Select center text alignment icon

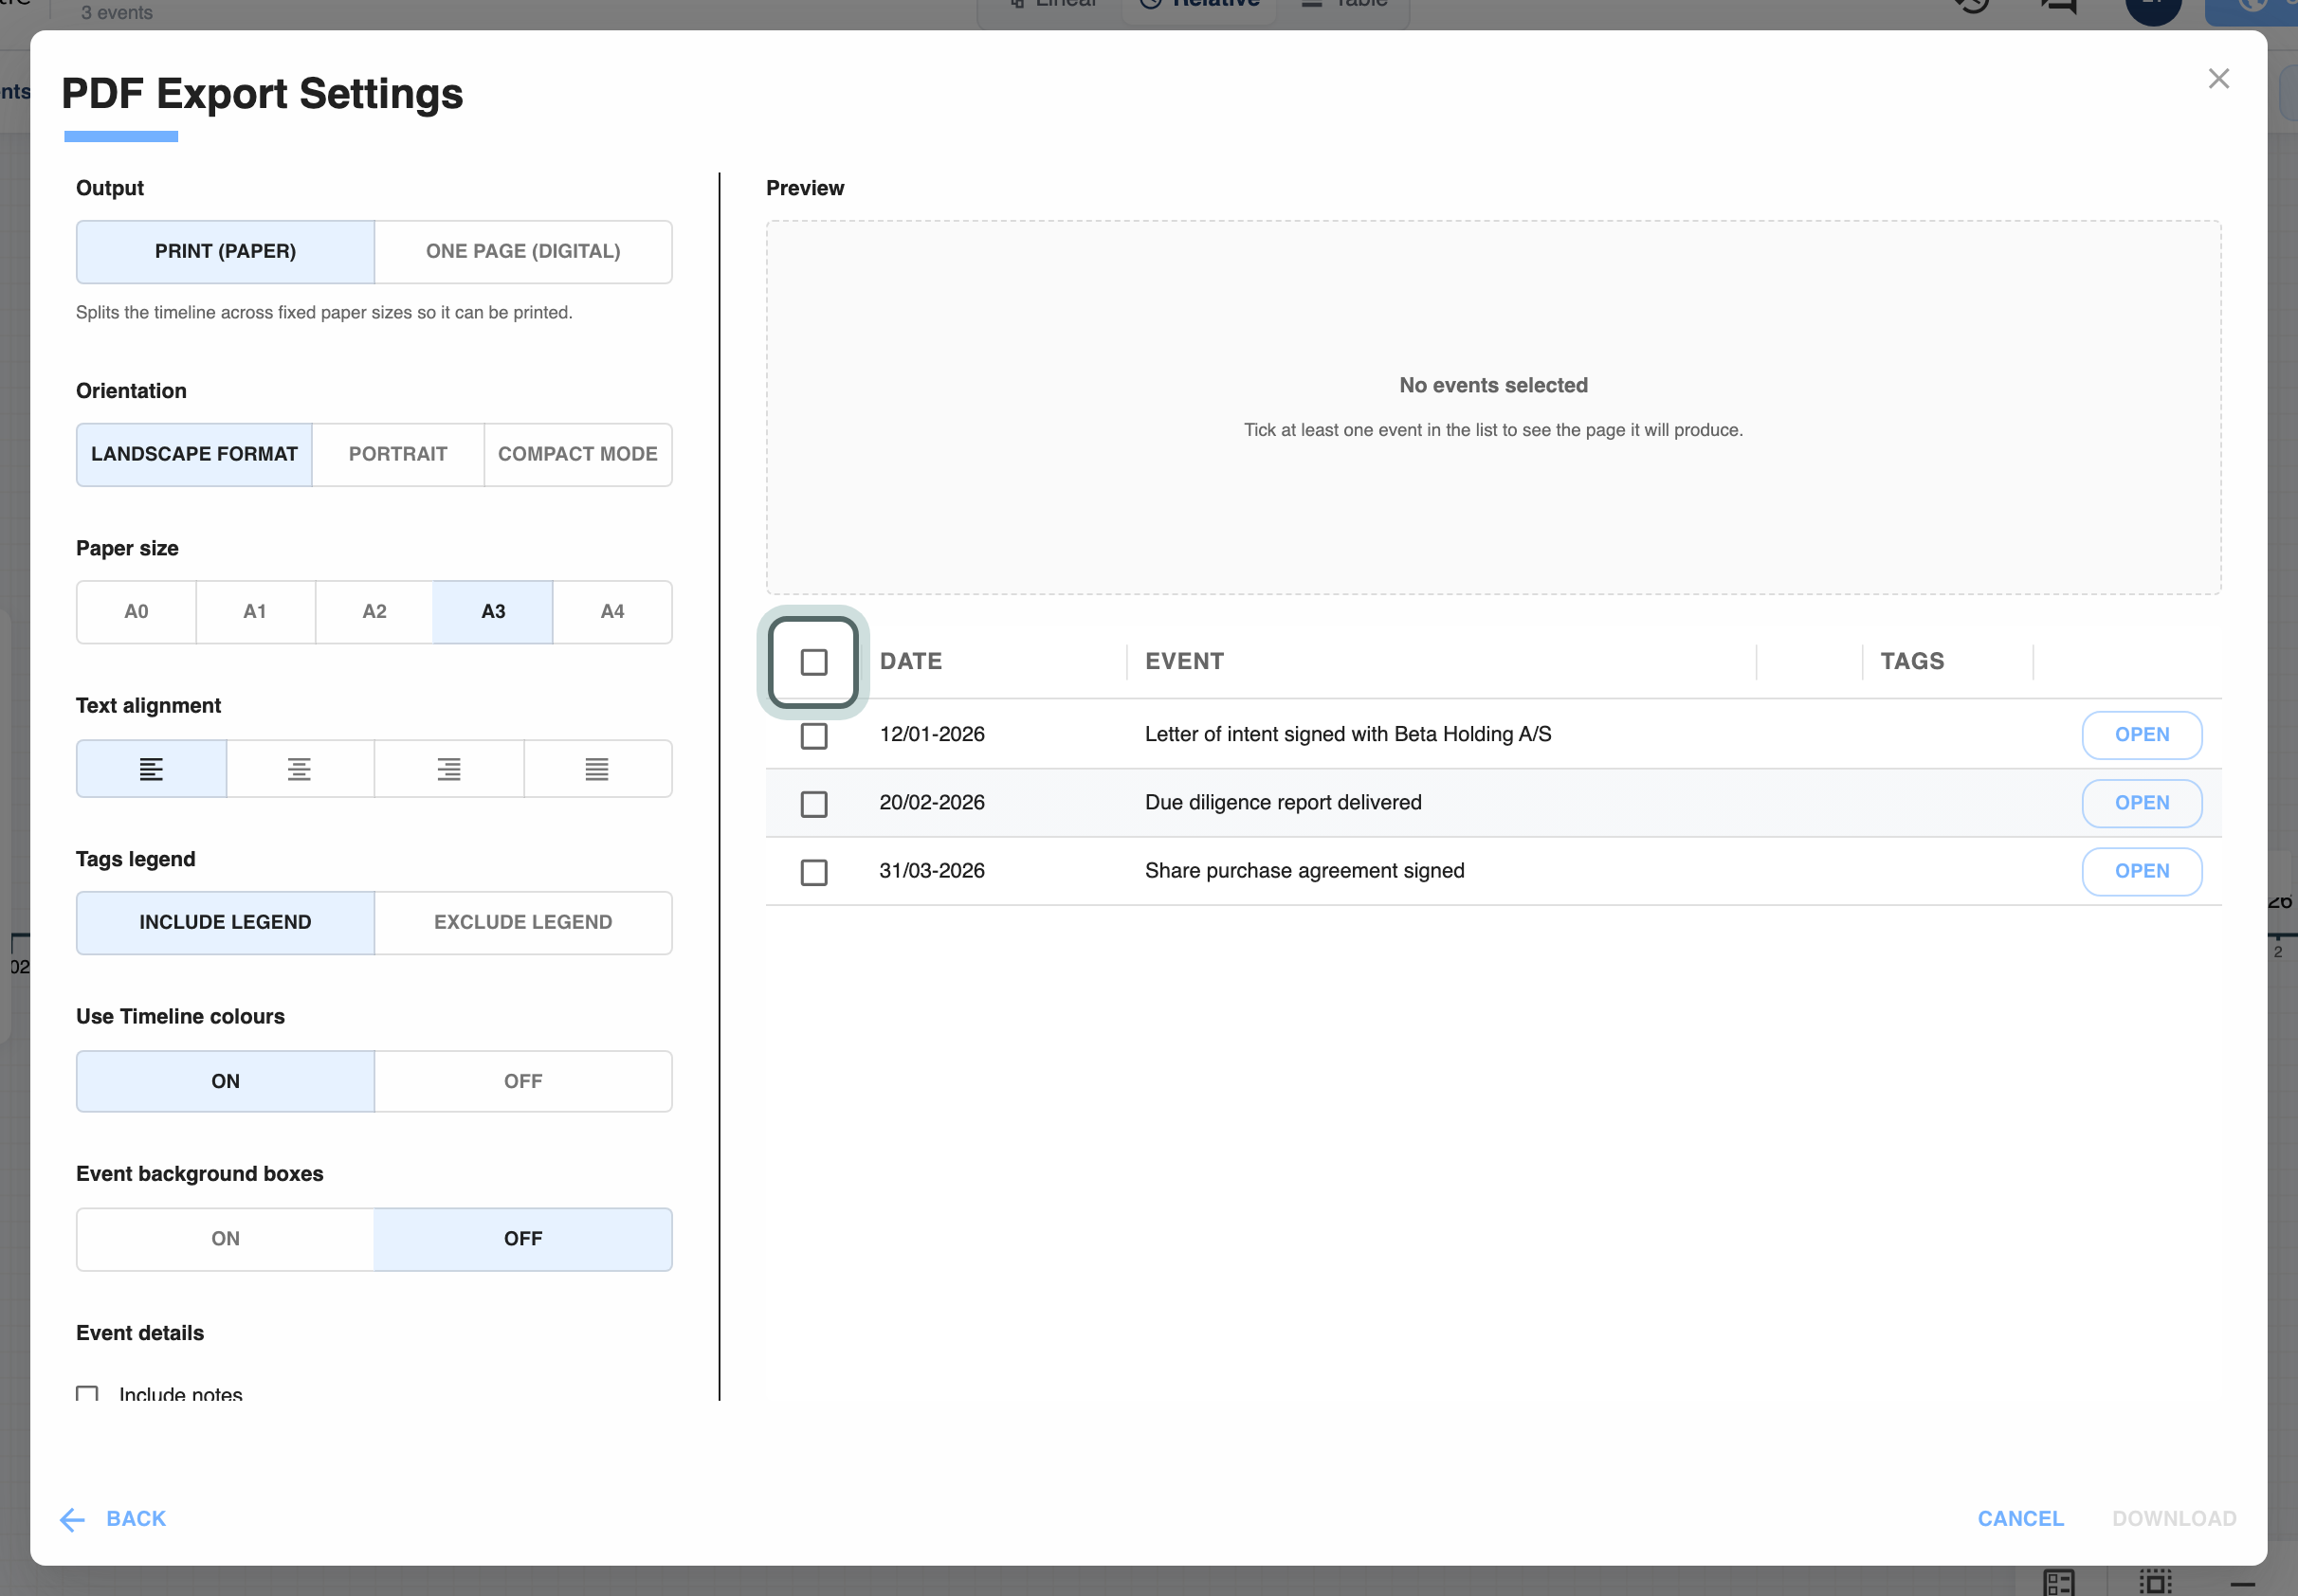tap(299, 768)
